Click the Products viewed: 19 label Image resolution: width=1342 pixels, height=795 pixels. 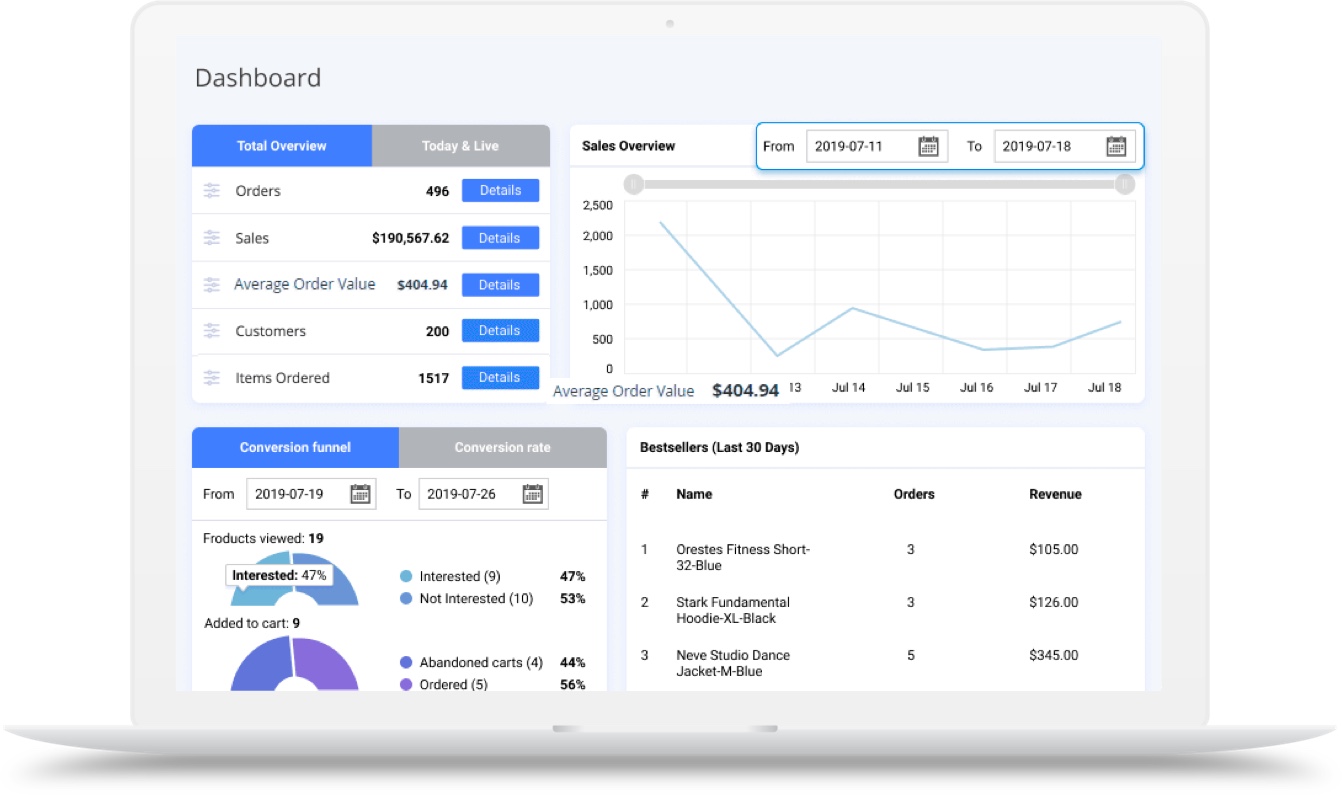(263, 539)
